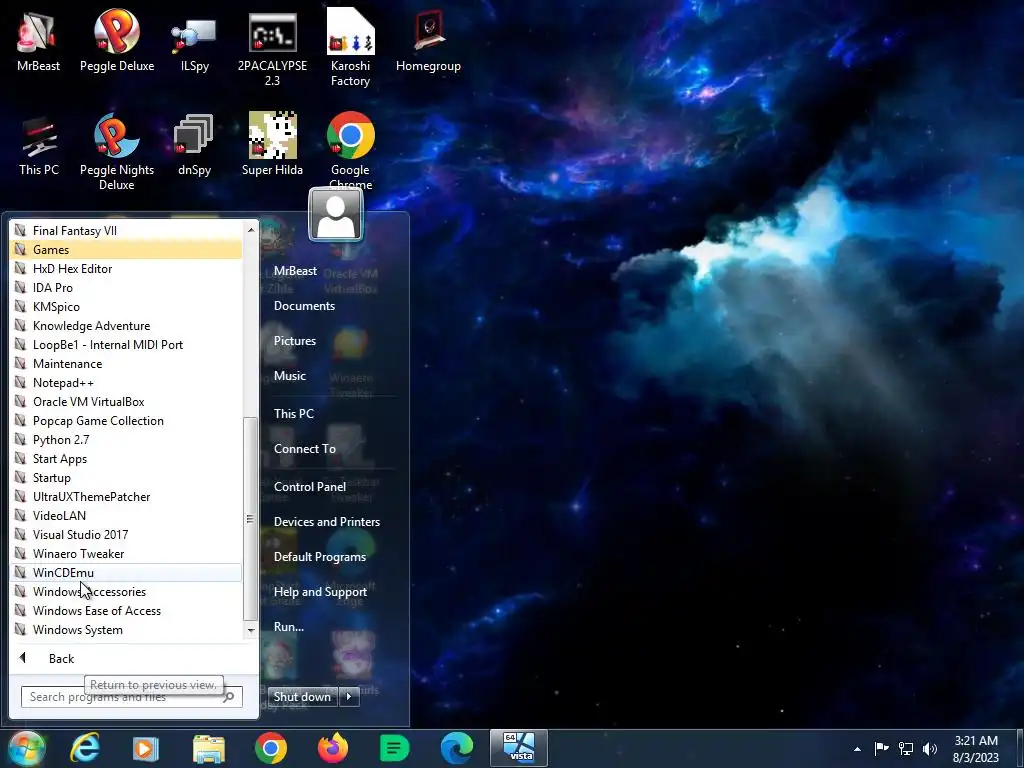Open the Oracle VM VirtualBox folder

[127, 402]
